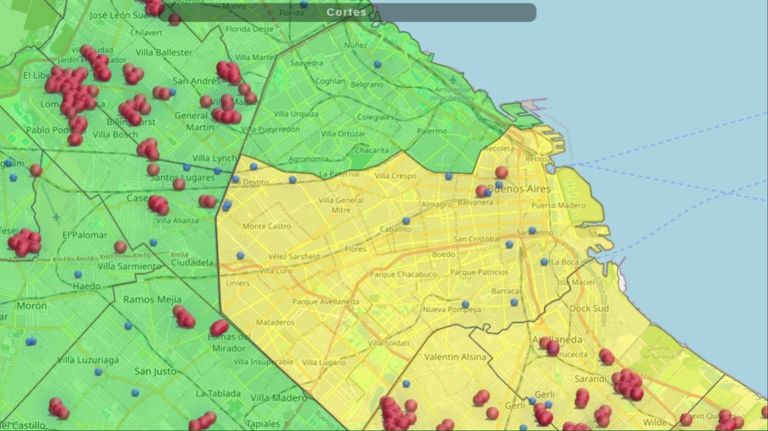This screenshot has height=431, width=768.
Task: Click blue marker above Vélez Sarsfield label
Action: (240, 256)
